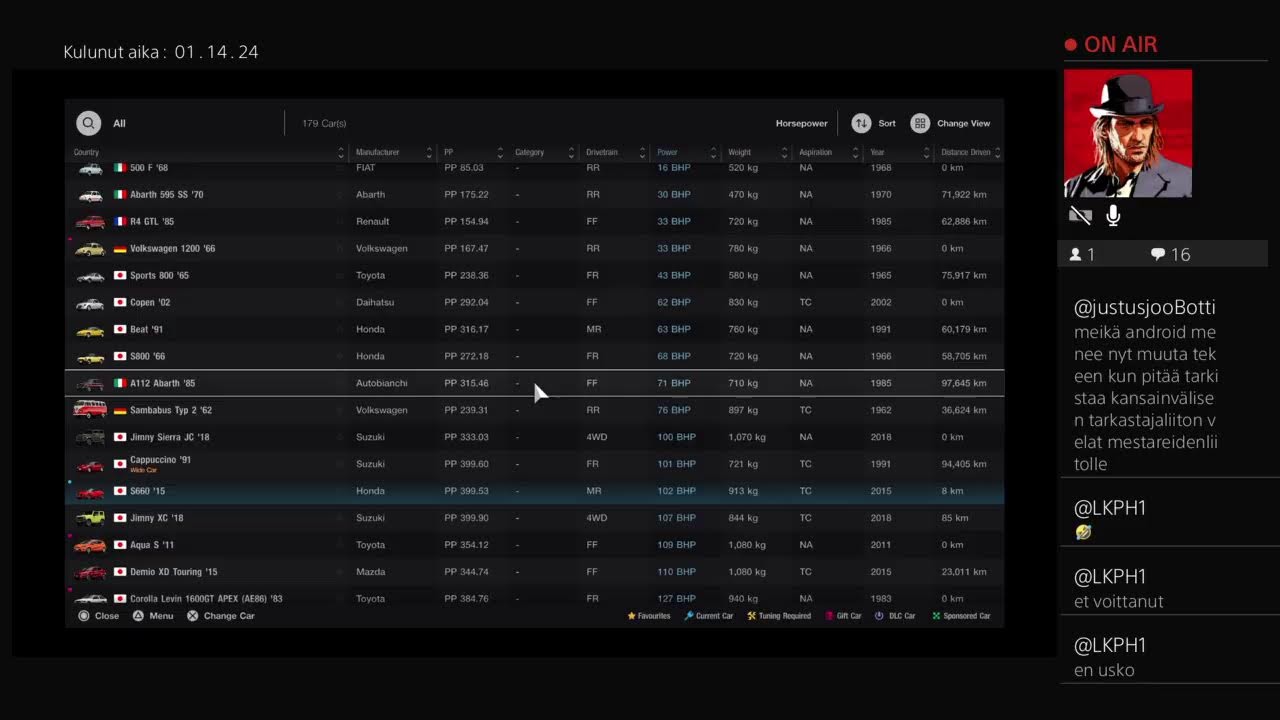
Task: Click the ON AIR indicator
Action: [1111, 45]
